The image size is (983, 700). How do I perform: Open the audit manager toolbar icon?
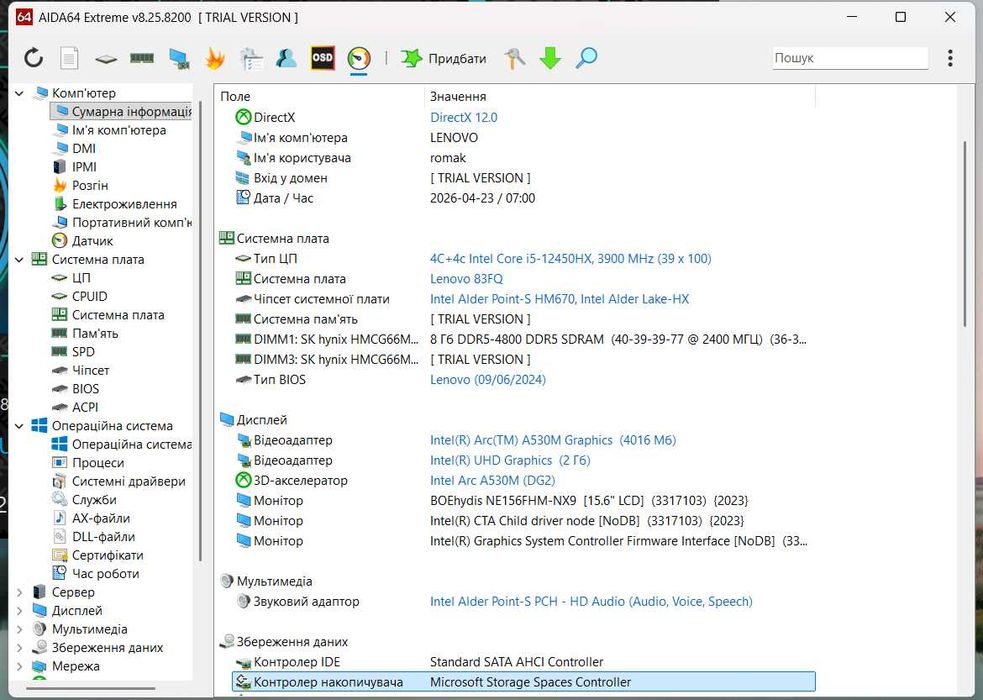click(251, 59)
